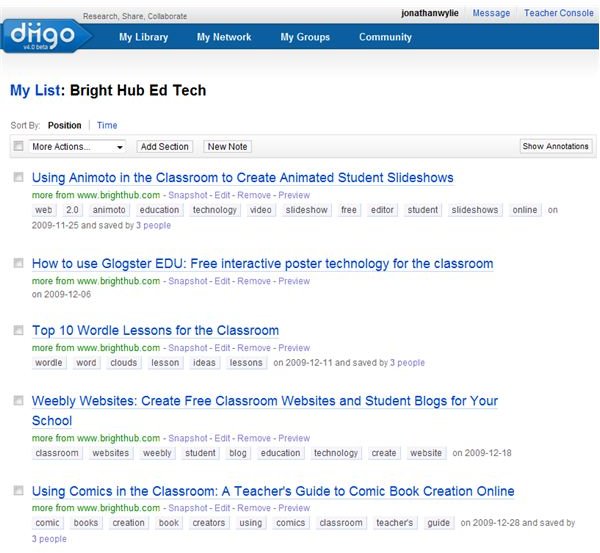
Task: Click 3 people under the Animoto article
Action: pyautogui.click(x=153, y=225)
